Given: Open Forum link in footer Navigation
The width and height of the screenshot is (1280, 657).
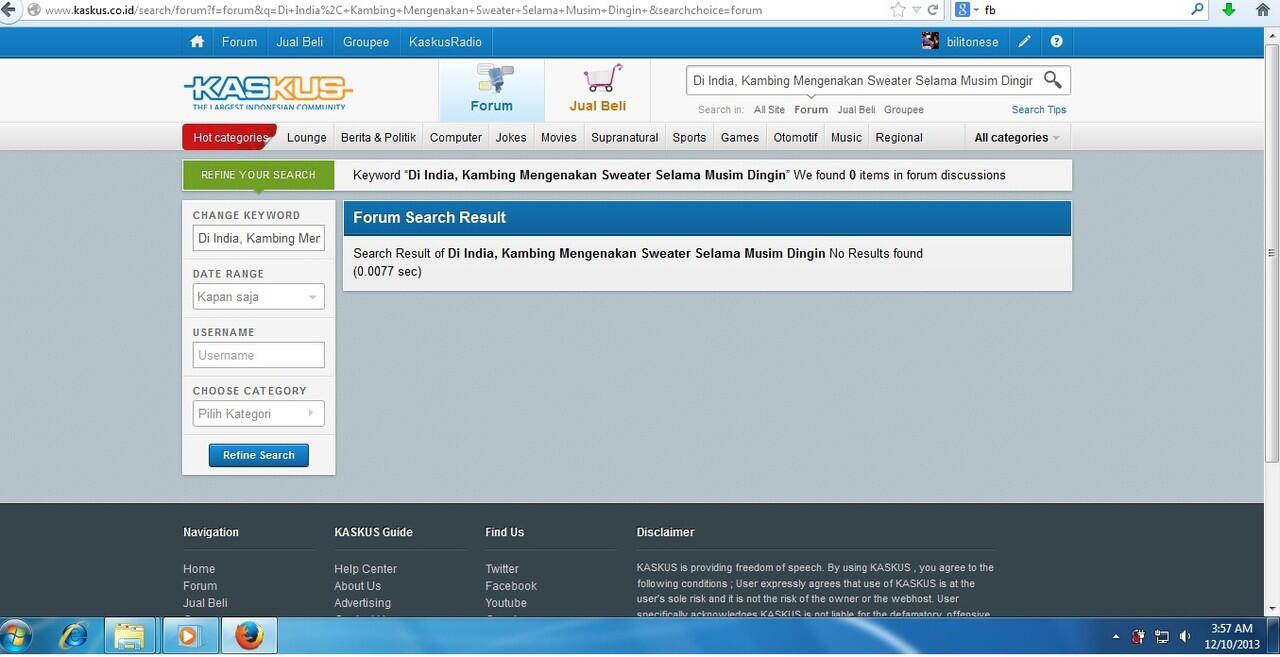Looking at the screenshot, I should click(200, 586).
